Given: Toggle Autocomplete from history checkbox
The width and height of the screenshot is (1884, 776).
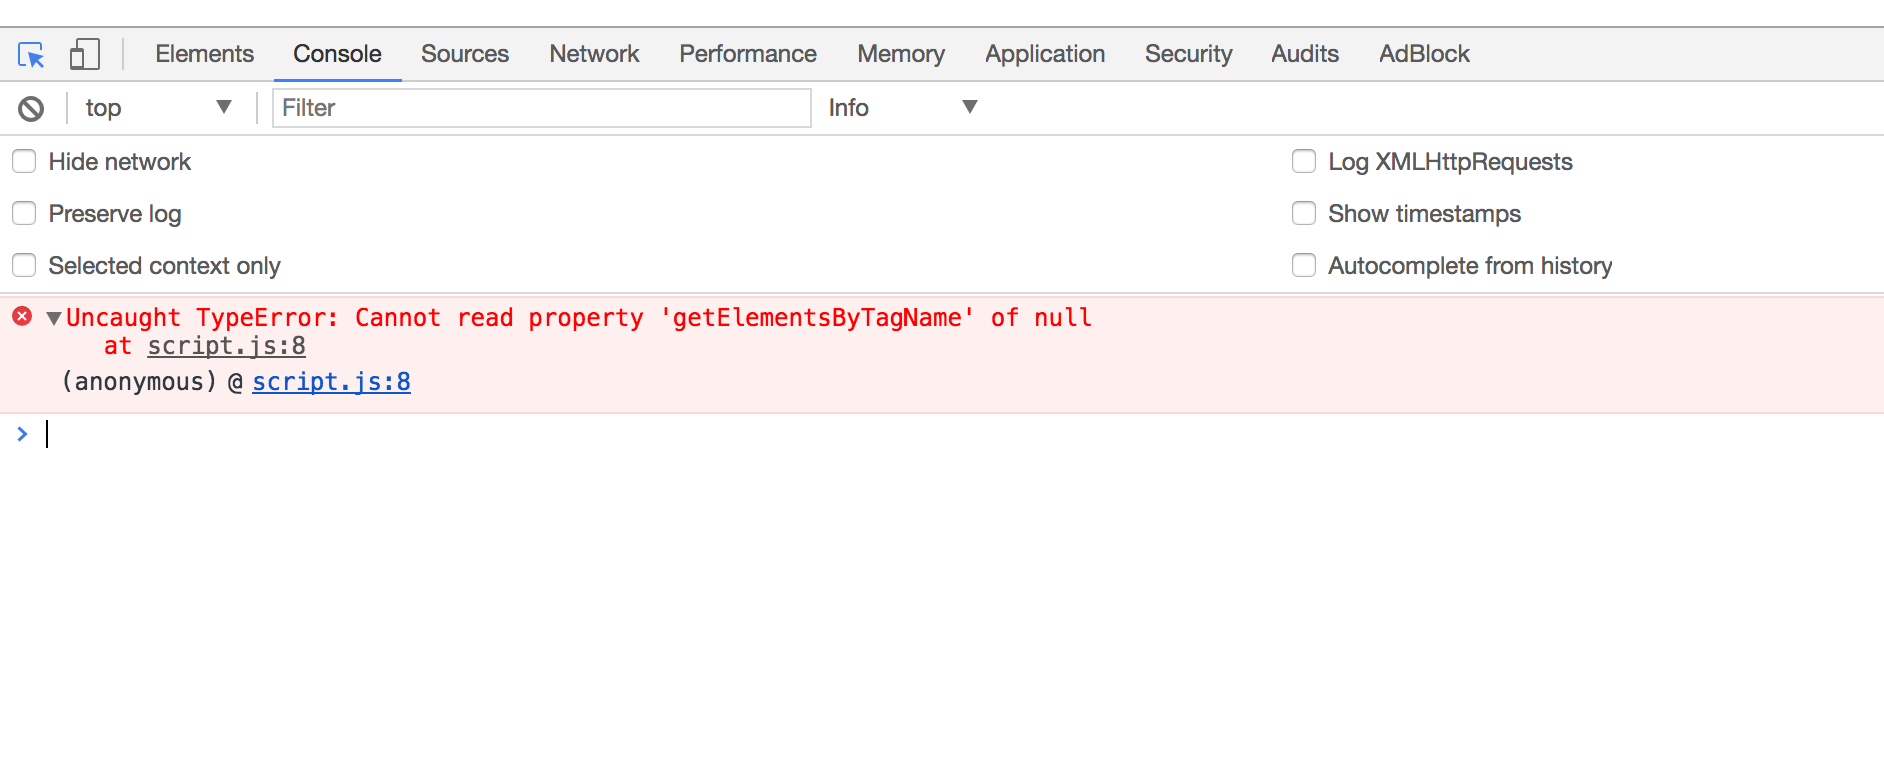Looking at the screenshot, I should click(1304, 266).
